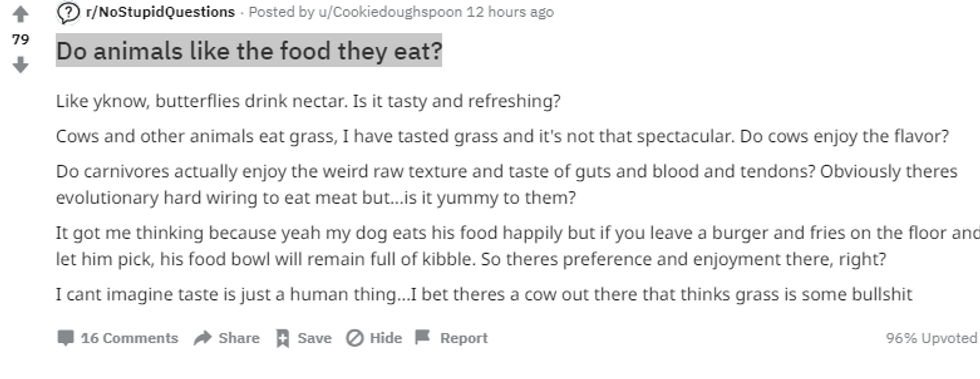This screenshot has width=980, height=379.
Task: Open the subreddit's question mark avatar icon
Action: [68, 12]
